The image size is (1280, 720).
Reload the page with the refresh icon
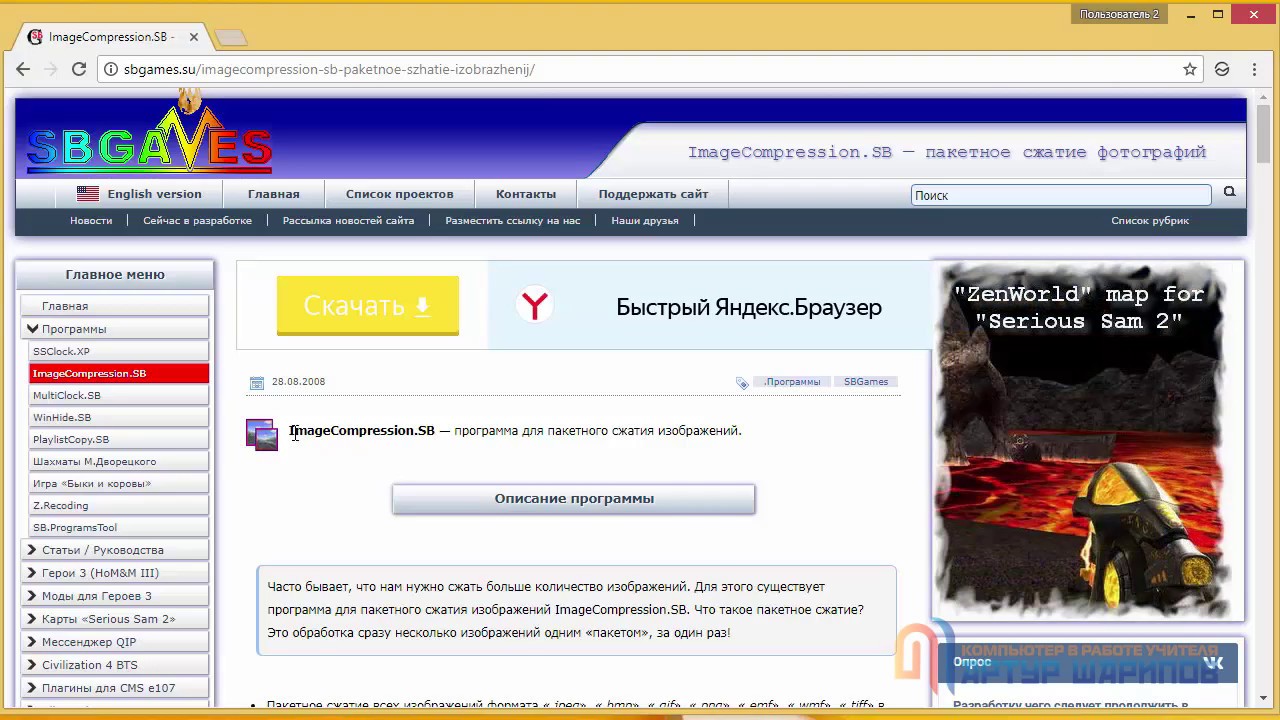pos(79,69)
